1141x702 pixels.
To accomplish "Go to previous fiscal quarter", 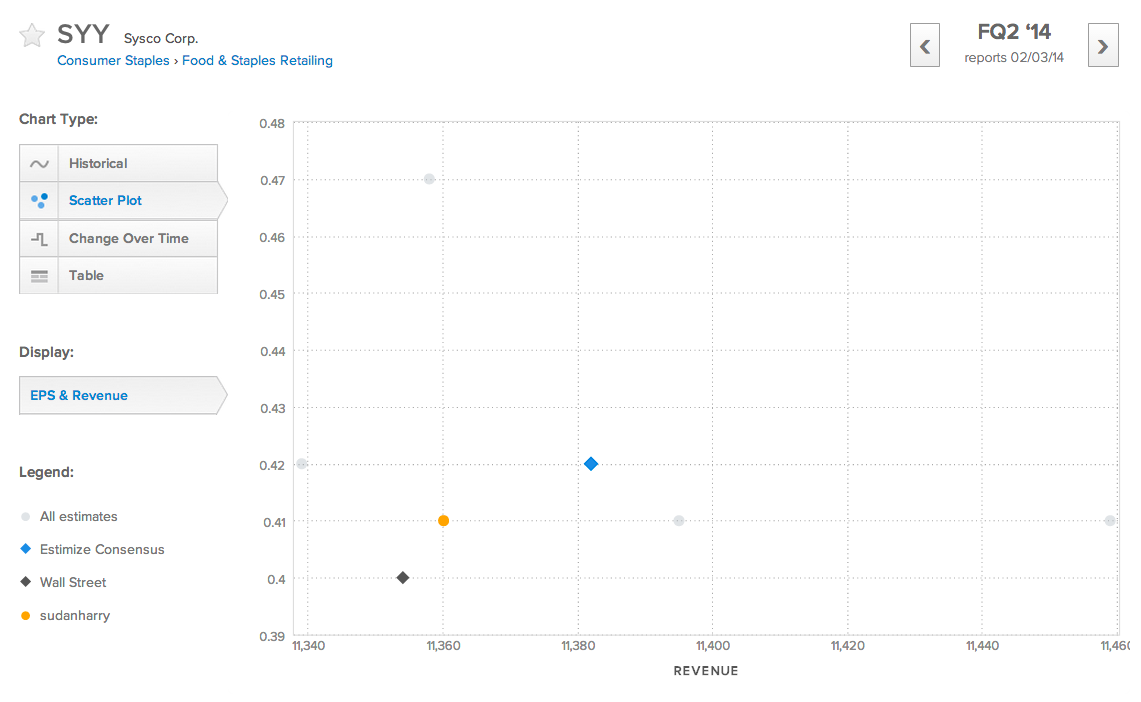I will click(925, 45).
